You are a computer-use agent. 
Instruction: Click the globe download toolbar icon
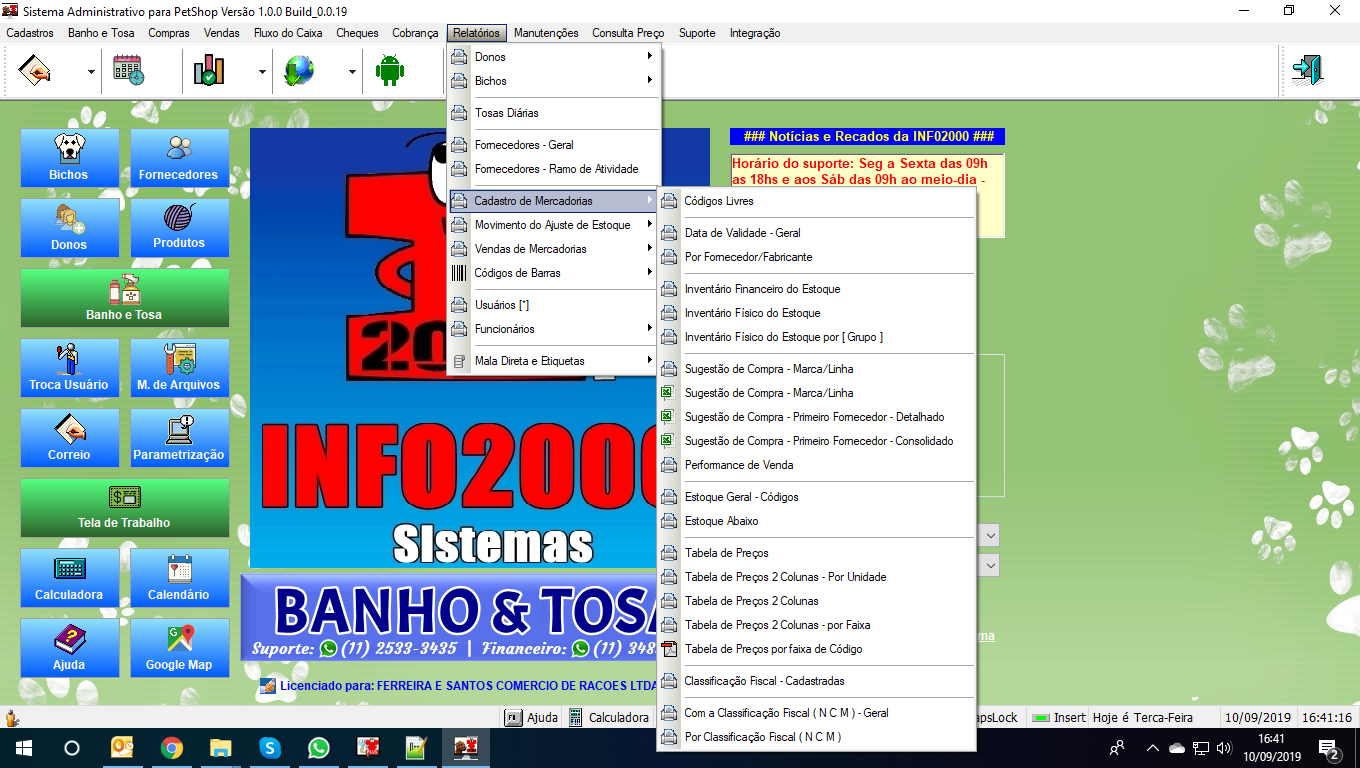click(x=299, y=71)
